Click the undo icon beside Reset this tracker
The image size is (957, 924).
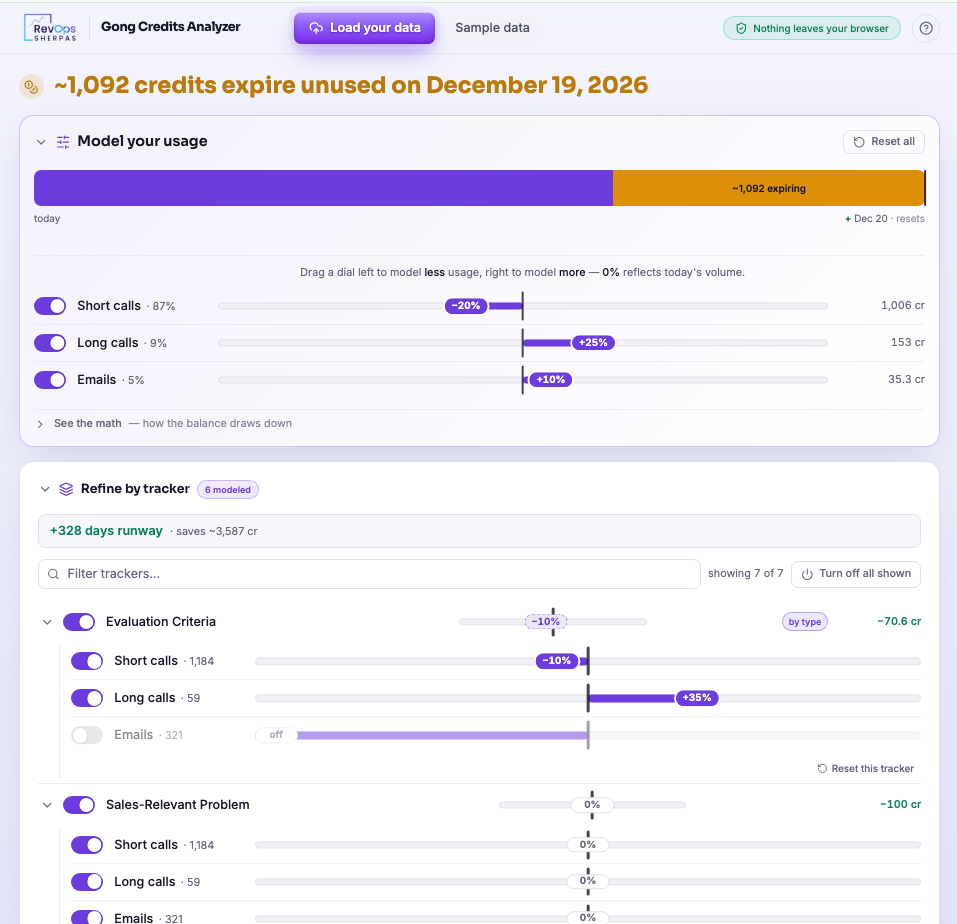pos(822,768)
